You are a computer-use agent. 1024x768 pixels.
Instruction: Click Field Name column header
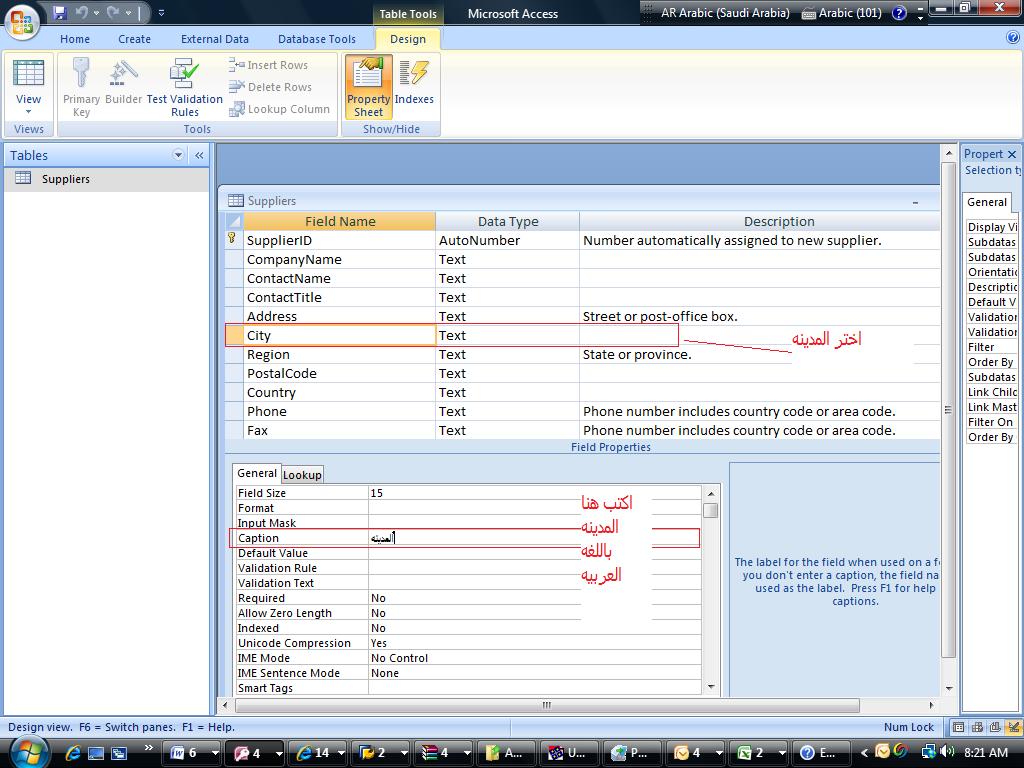pos(340,221)
